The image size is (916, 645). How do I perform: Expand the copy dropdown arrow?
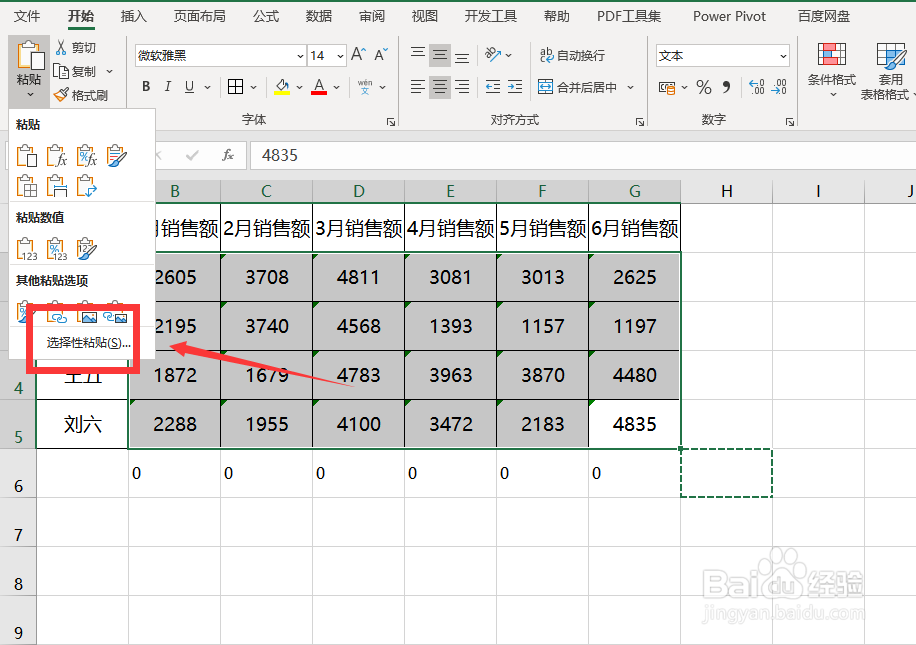109,71
